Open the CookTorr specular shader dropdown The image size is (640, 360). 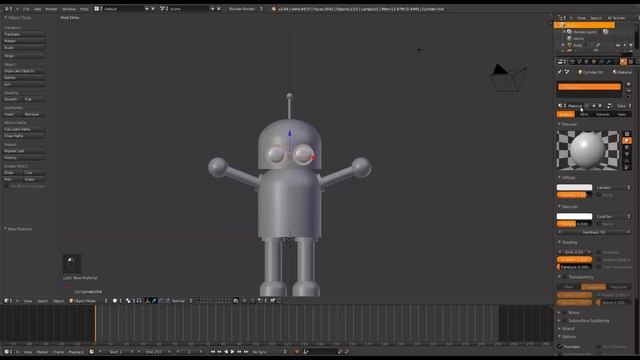(613, 217)
